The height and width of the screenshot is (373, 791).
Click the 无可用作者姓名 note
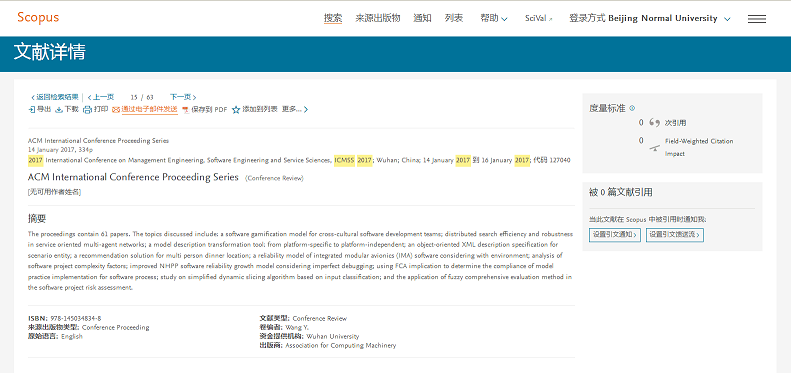tap(54, 192)
